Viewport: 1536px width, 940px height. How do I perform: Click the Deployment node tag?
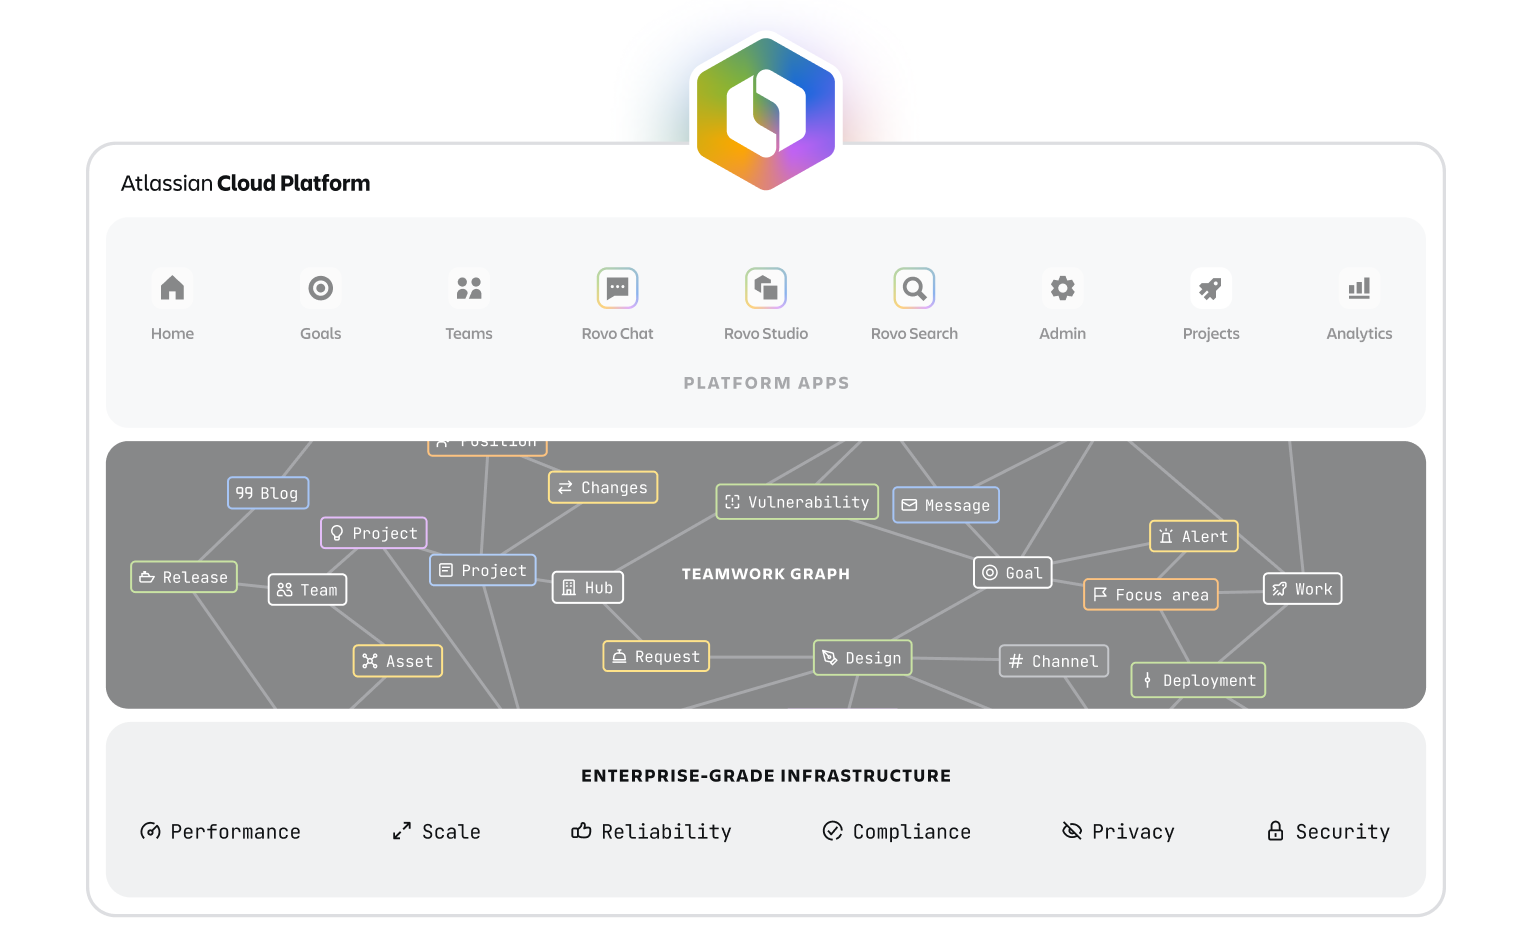[1198, 681]
